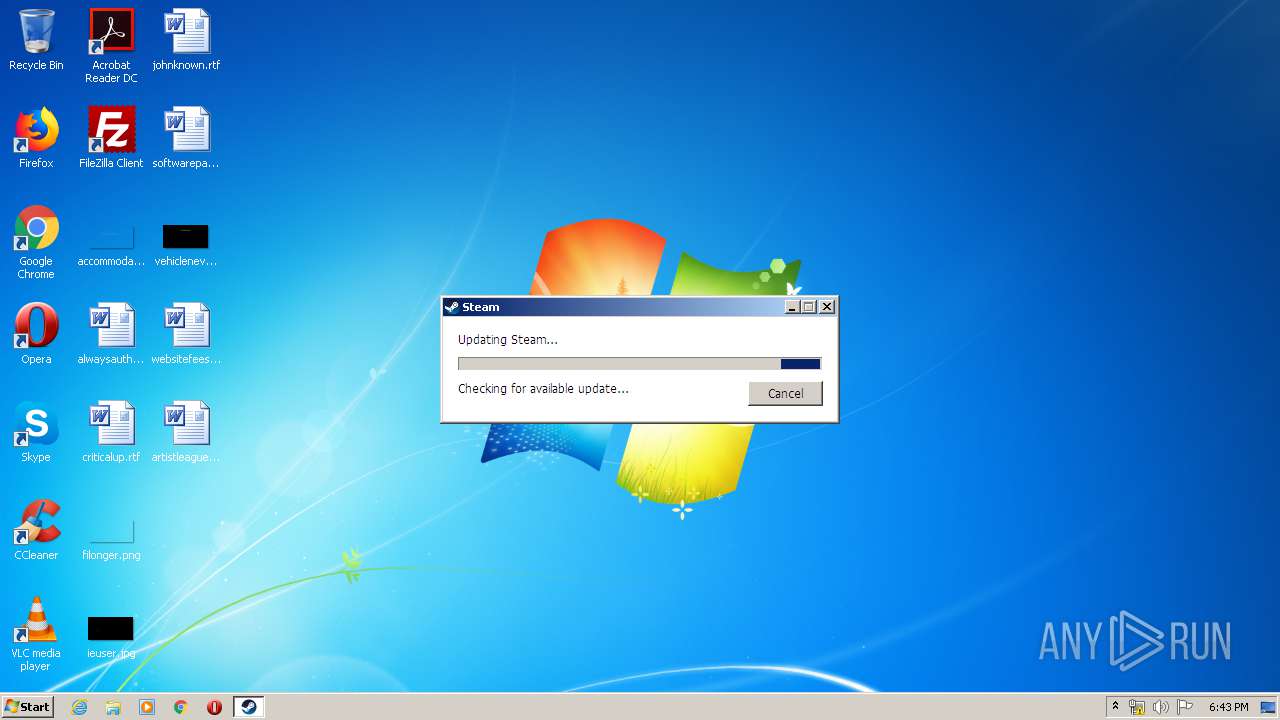Select the Acrobat Reader DC shortcut
Viewport: 1280px width, 720px height.
click(111, 46)
